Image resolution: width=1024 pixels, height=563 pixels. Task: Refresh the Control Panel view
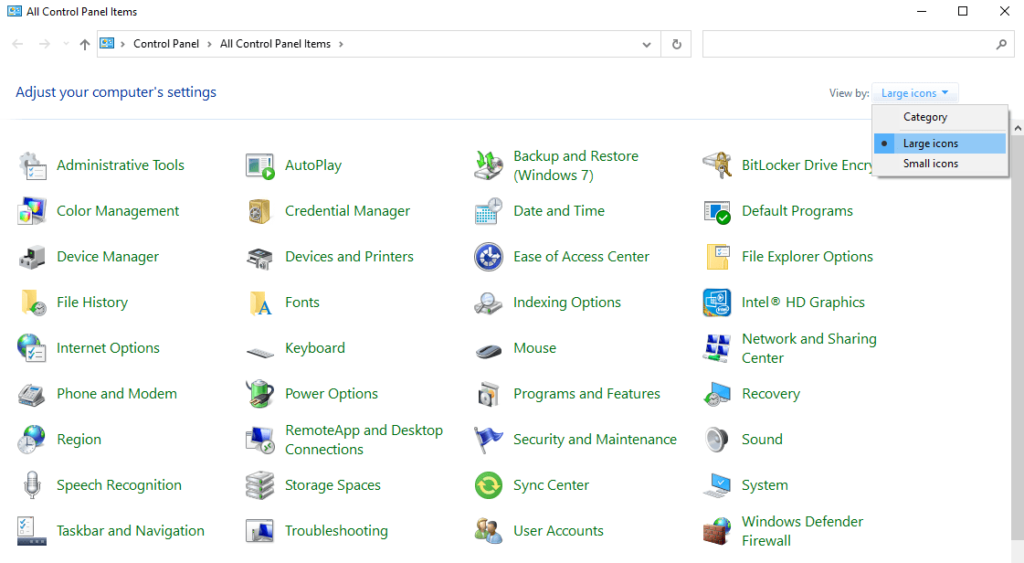(677, 44)
